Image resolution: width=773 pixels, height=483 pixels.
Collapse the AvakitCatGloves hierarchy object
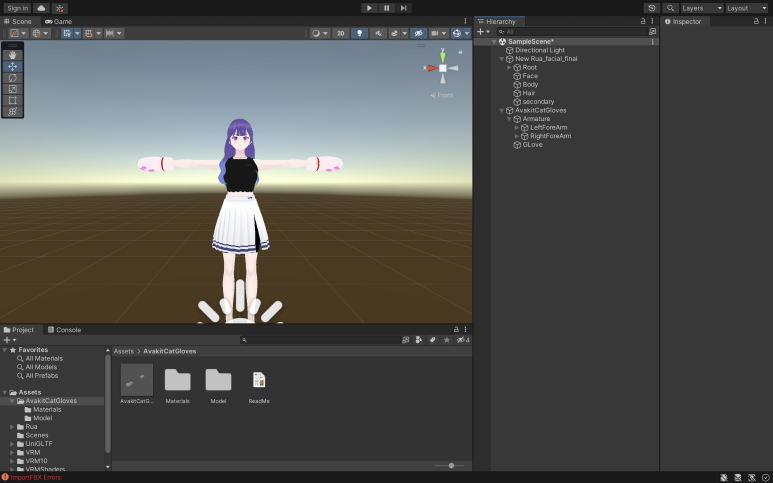pyautogui.click(x=502, y=110)
